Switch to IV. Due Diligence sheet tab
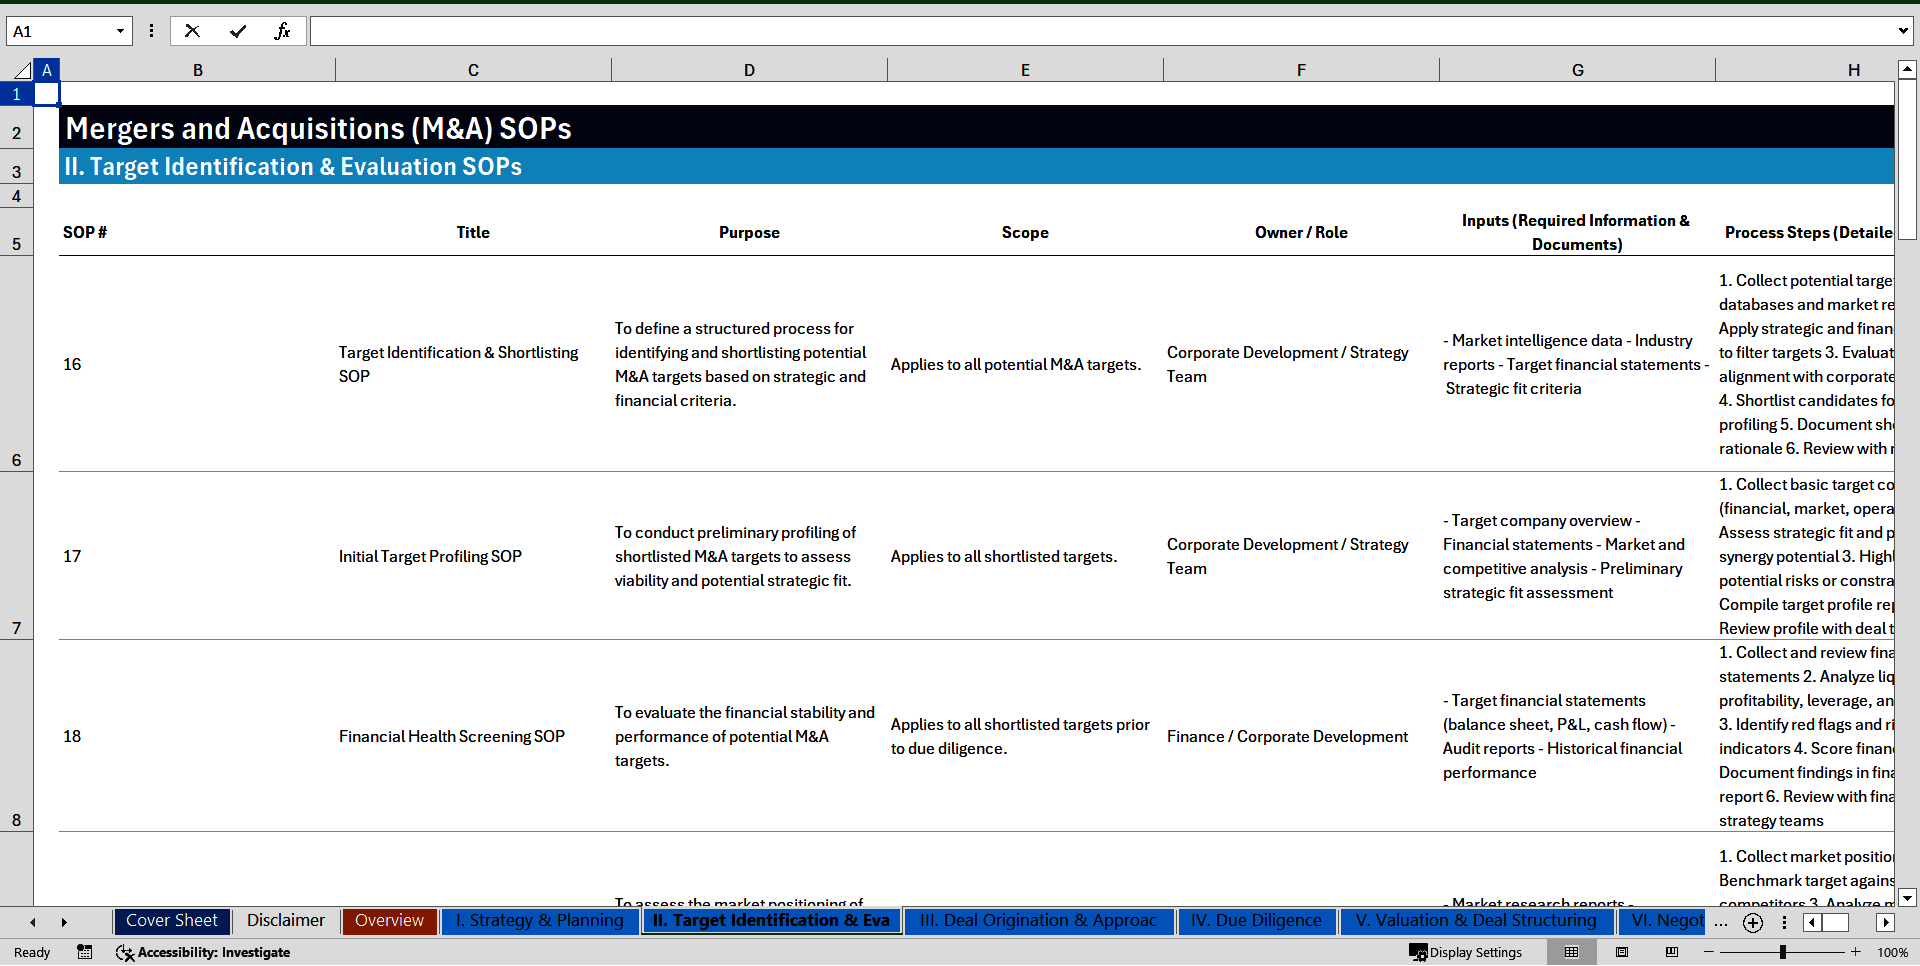 (x=1256, y=921)
